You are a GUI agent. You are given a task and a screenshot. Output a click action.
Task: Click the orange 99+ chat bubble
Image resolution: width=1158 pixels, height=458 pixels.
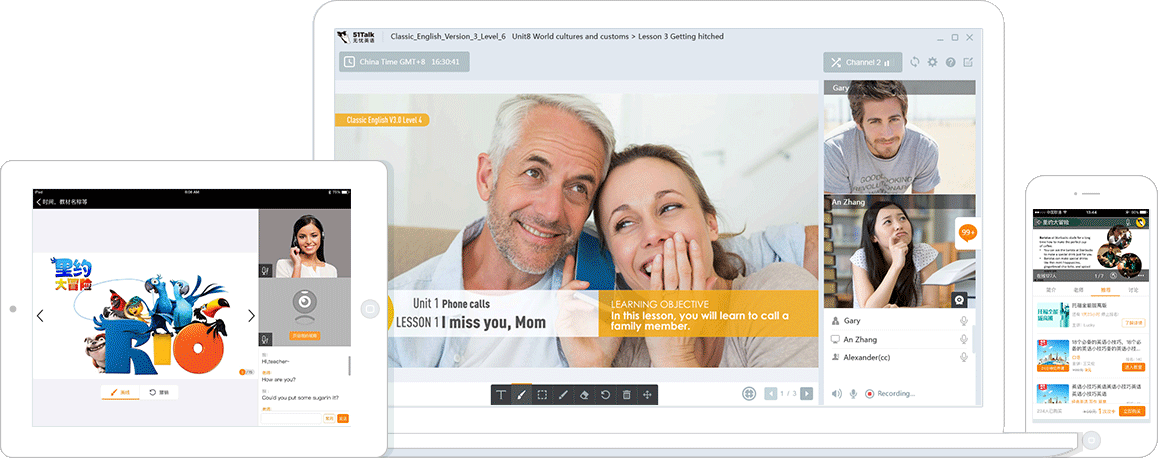pos(966,232)
